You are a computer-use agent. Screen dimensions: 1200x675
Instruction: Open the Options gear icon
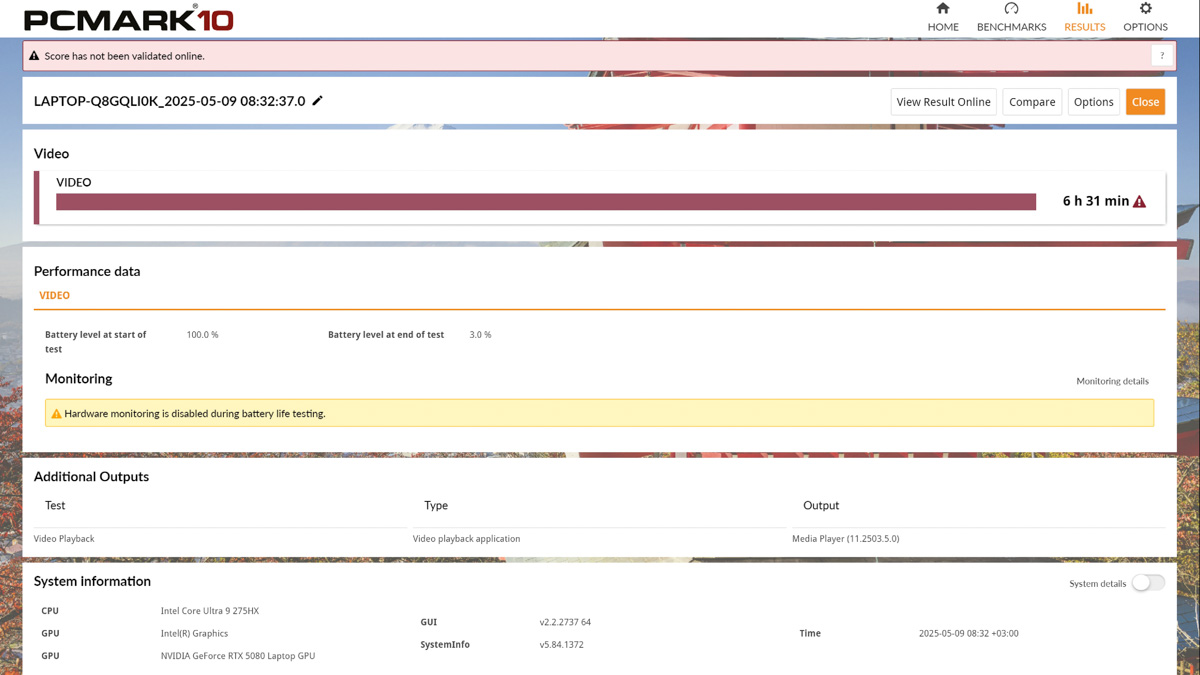point(1145,9)
